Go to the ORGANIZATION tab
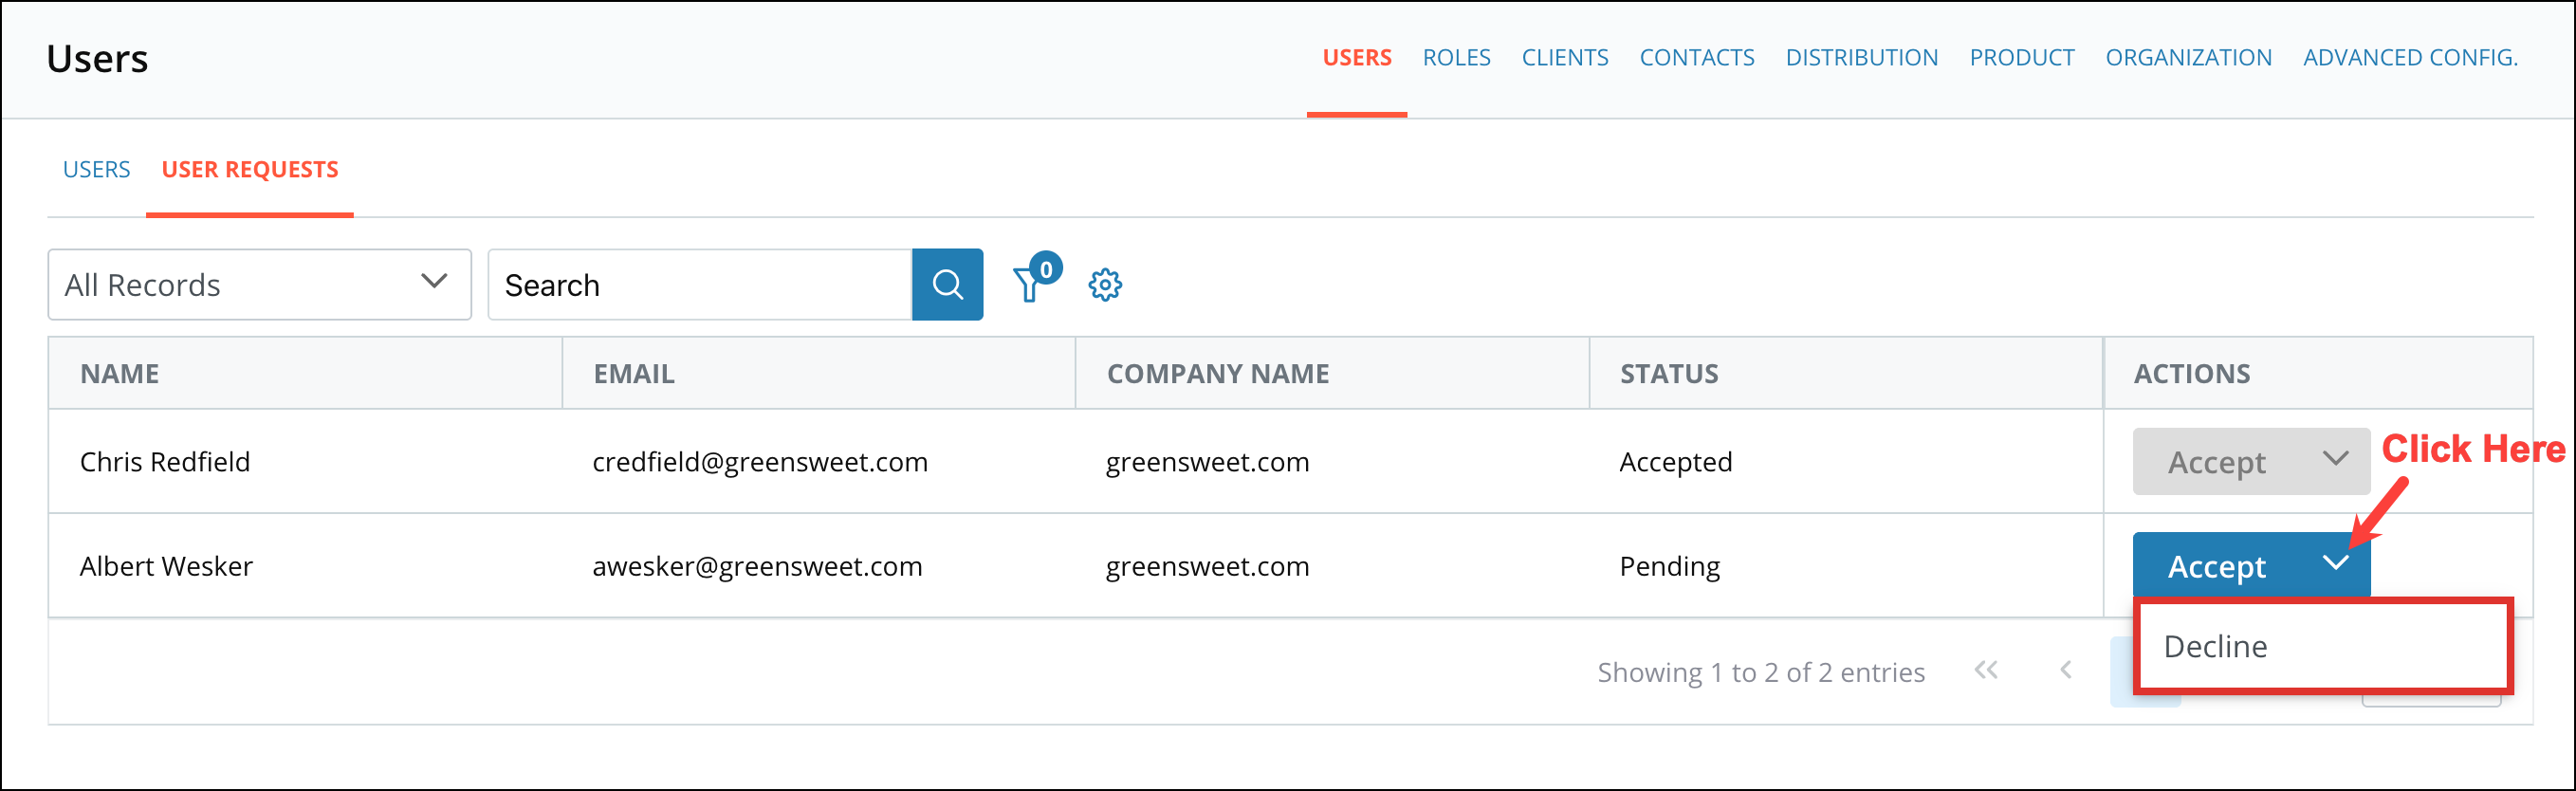2576x791 pixels. click(x=2188, y=58)
